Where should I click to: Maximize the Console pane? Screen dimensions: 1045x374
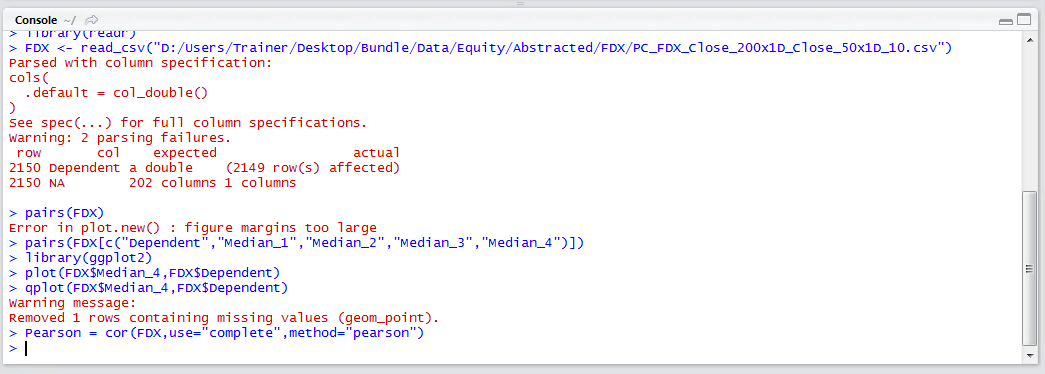pyautogui.click(x=1024, y=20)
